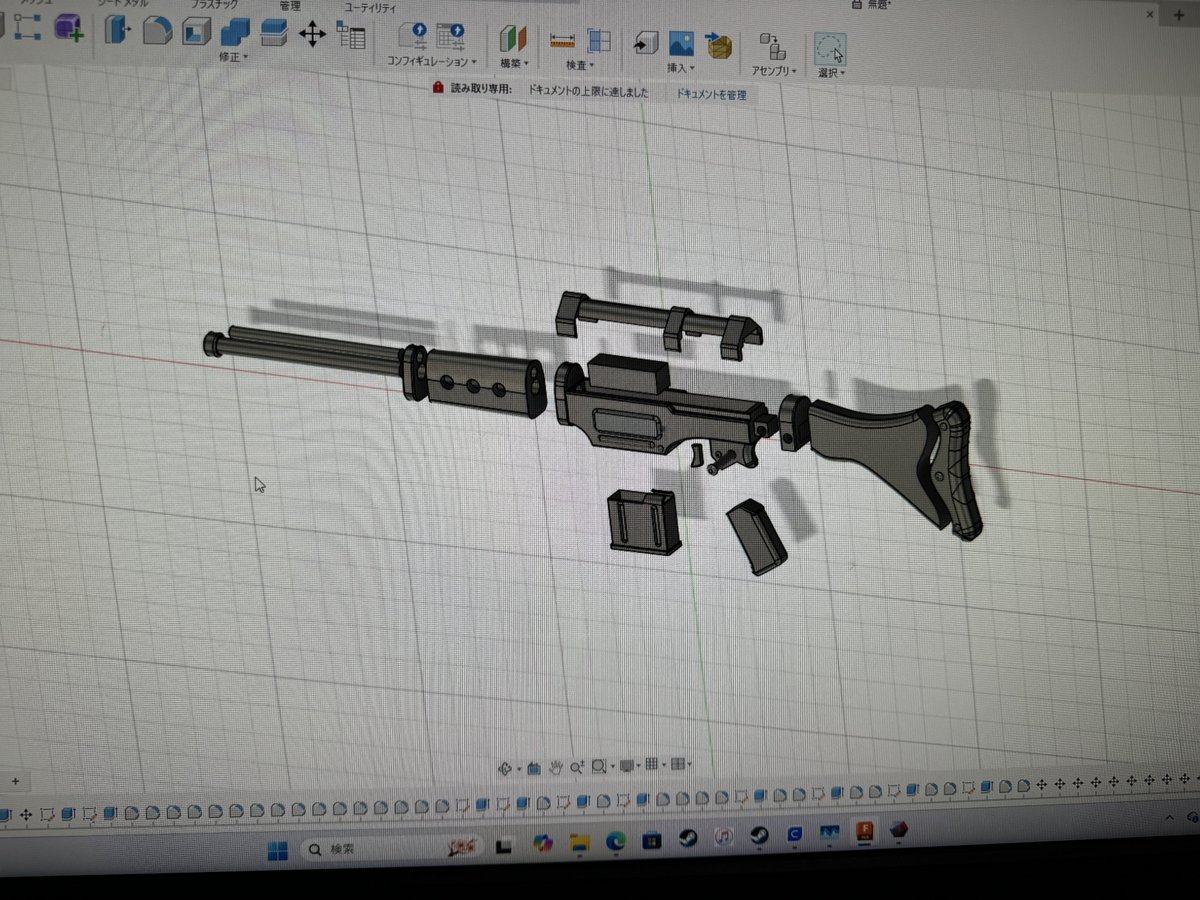Image resolution: width=1200 pixels, height=900 pixels.
Task: Open the コンフィギュレーション dropdown
Action: [432, 62]
